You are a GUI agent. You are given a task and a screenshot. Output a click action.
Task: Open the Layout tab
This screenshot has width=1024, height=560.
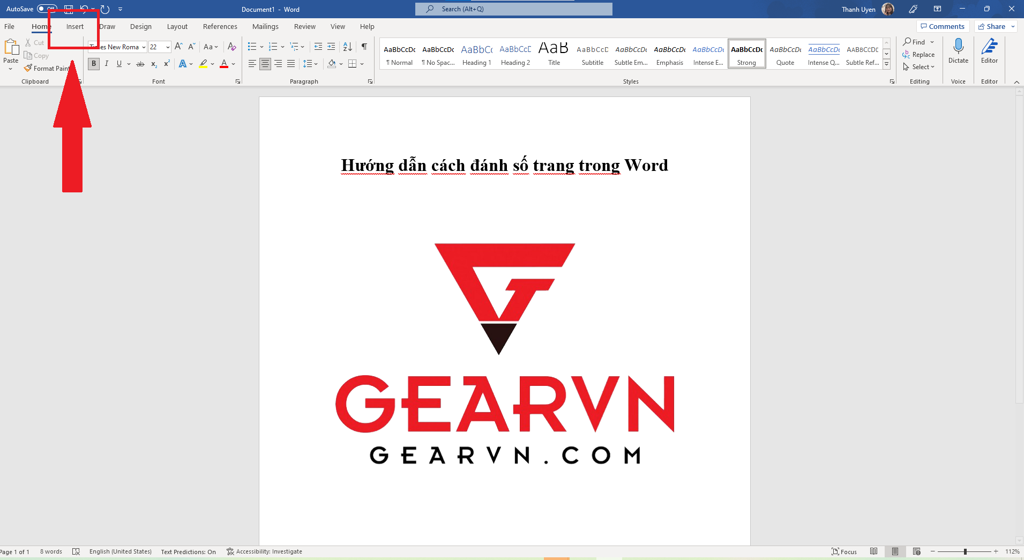point(177,27)
